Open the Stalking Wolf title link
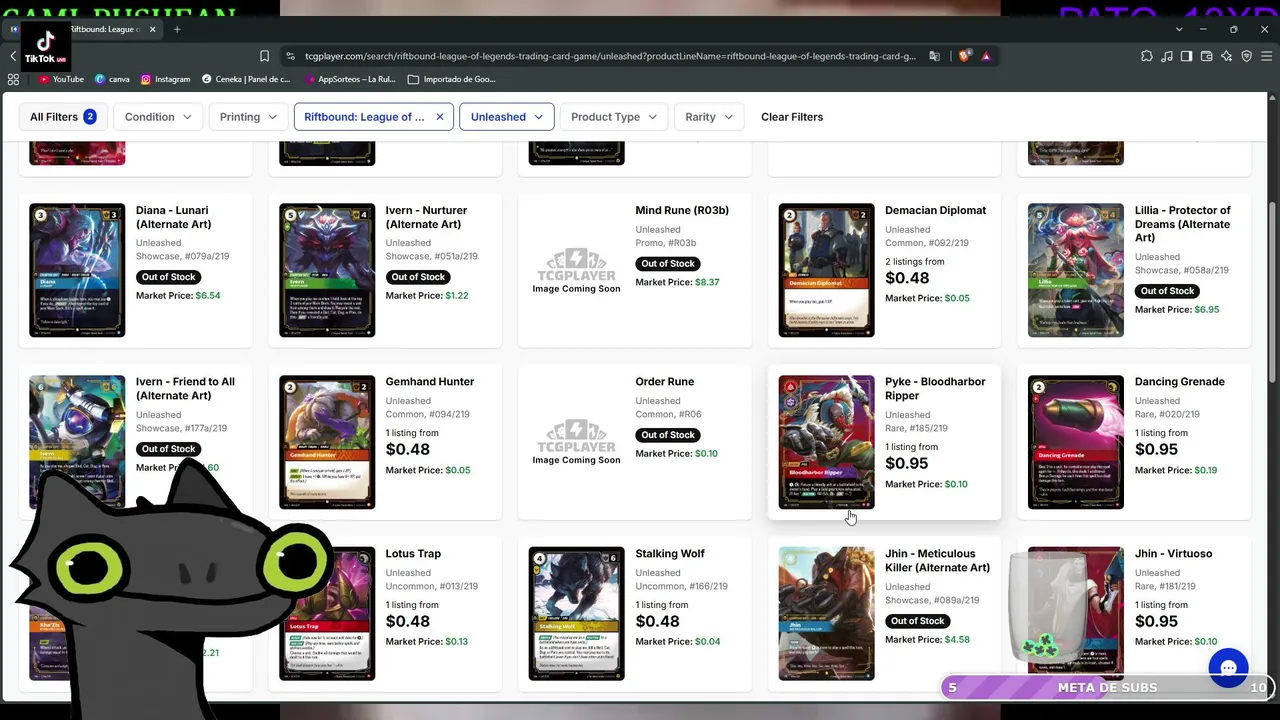The image size is (1280, 720). tap(670, 553)
